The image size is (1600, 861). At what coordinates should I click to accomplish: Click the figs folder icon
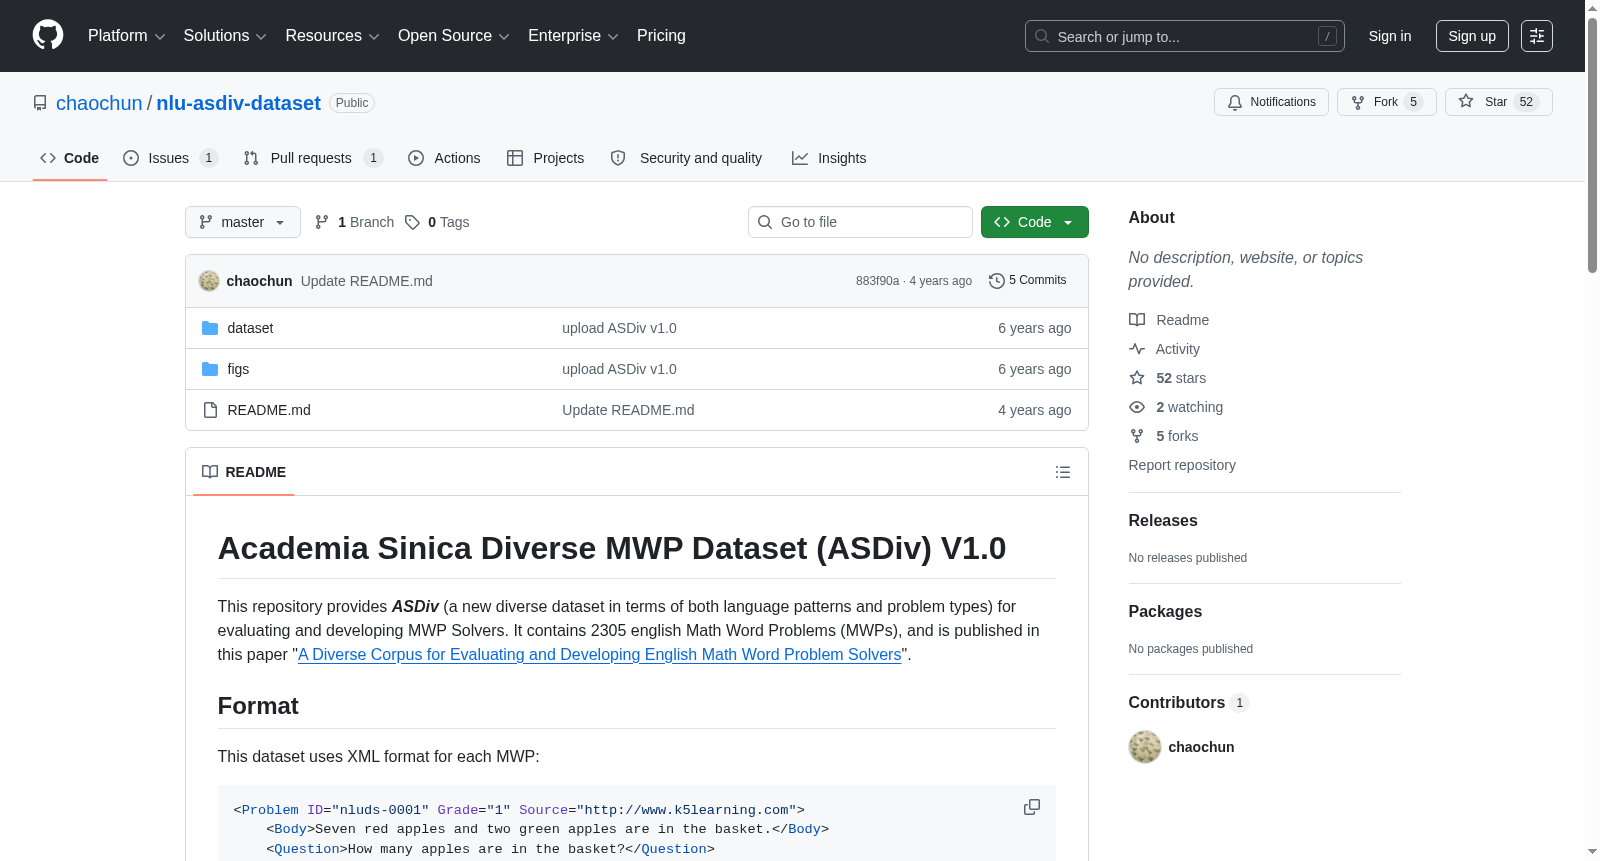click(210, 369)
